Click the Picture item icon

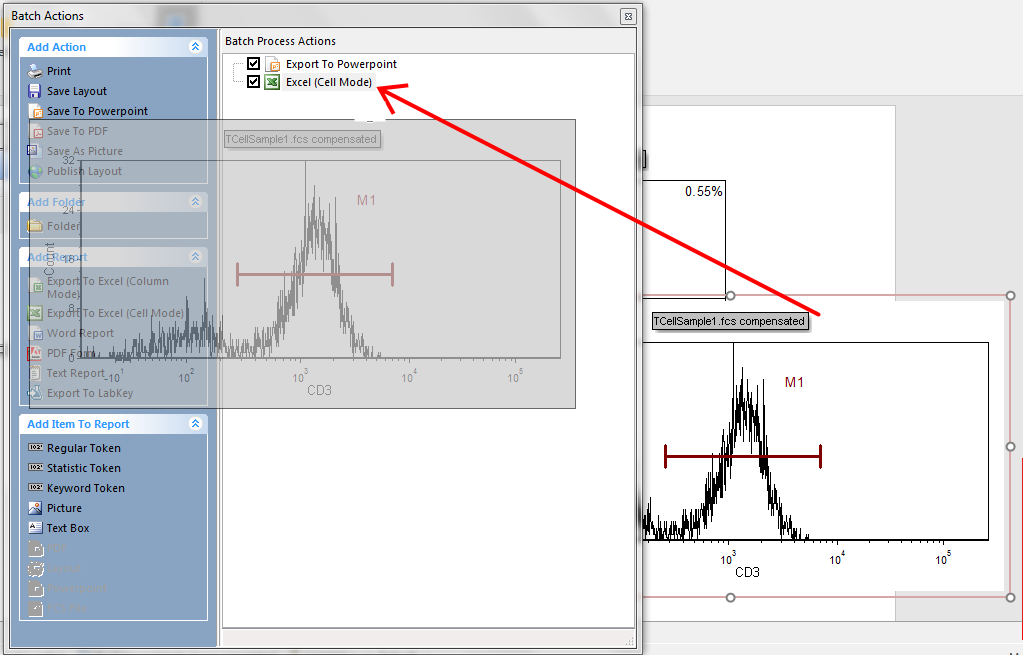pyautogui.click(x=35, y=508)
